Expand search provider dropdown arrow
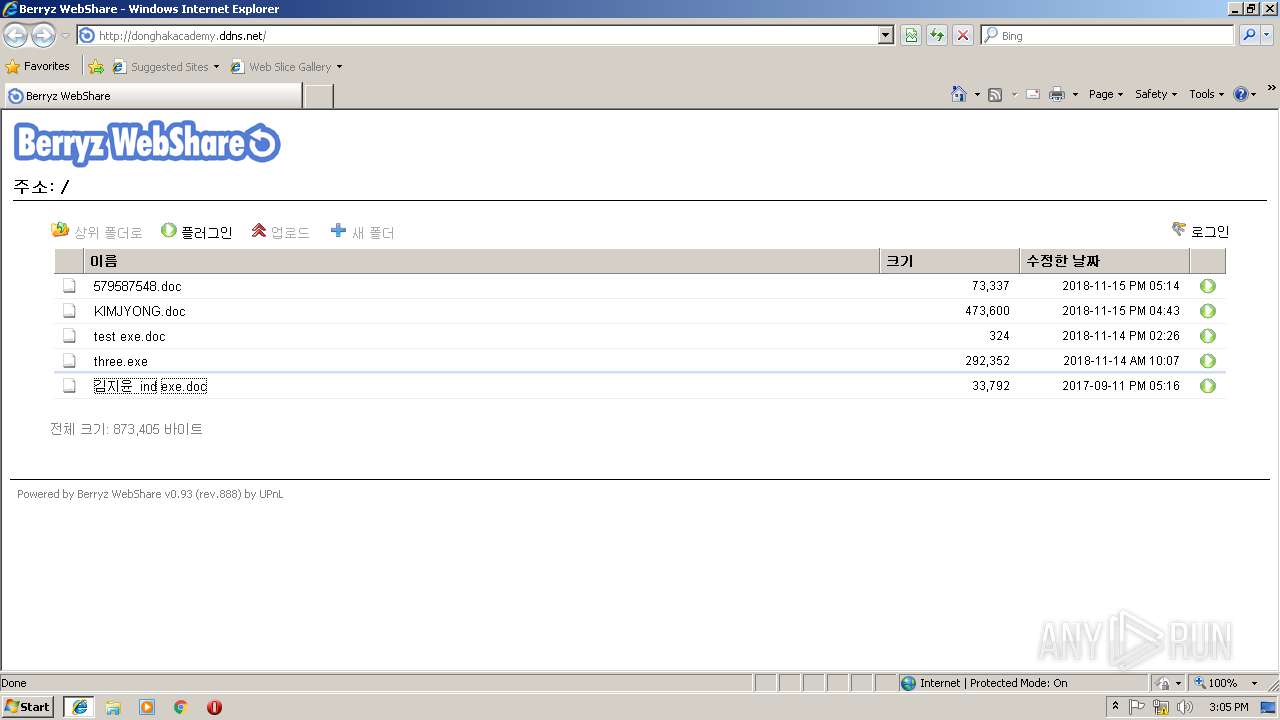Image resolution: width=1280 pixels, height=720 pixels. tap(1268, 35)
